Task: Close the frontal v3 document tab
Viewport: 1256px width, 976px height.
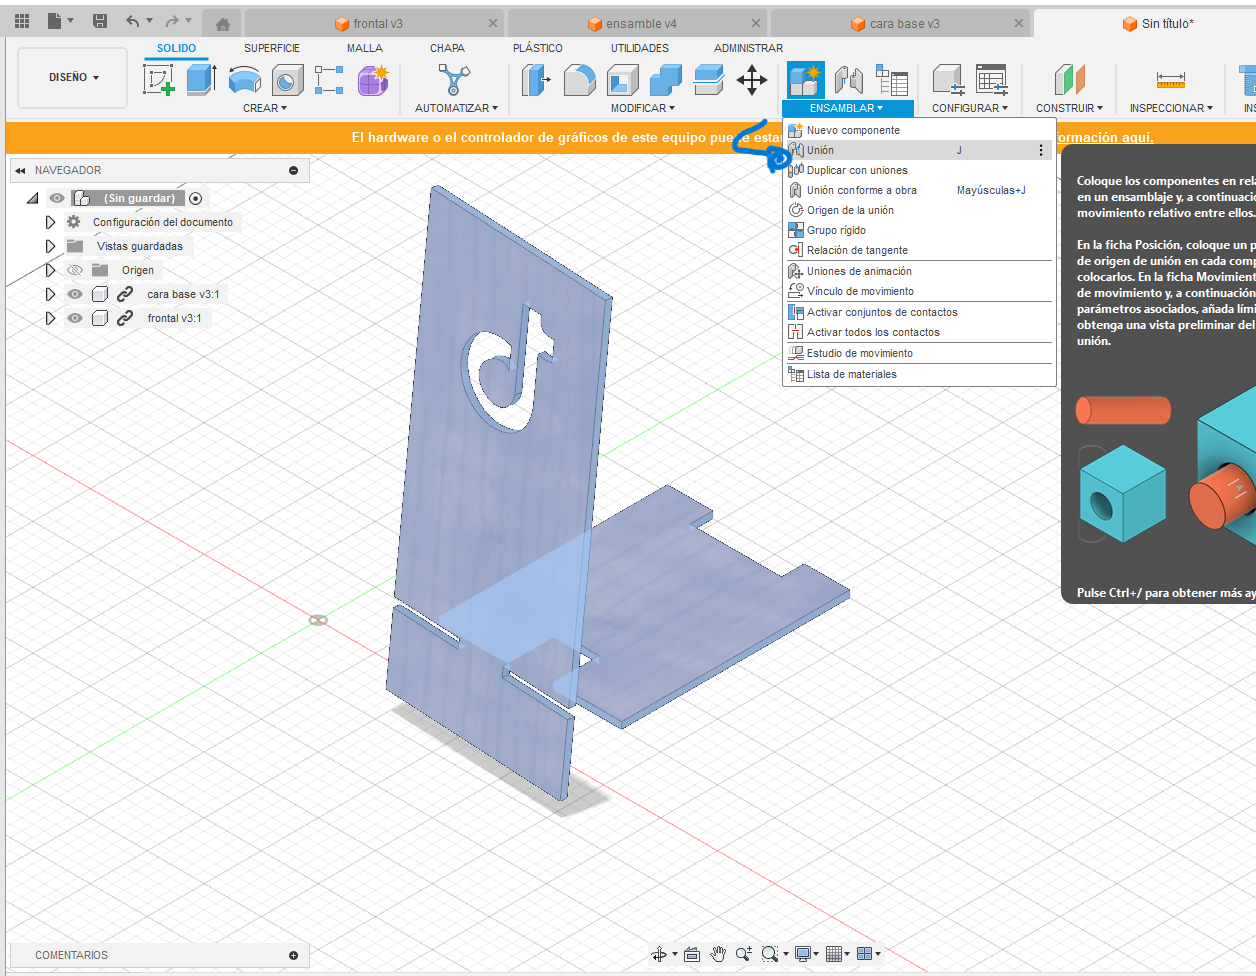Action: tap(493, 24)
